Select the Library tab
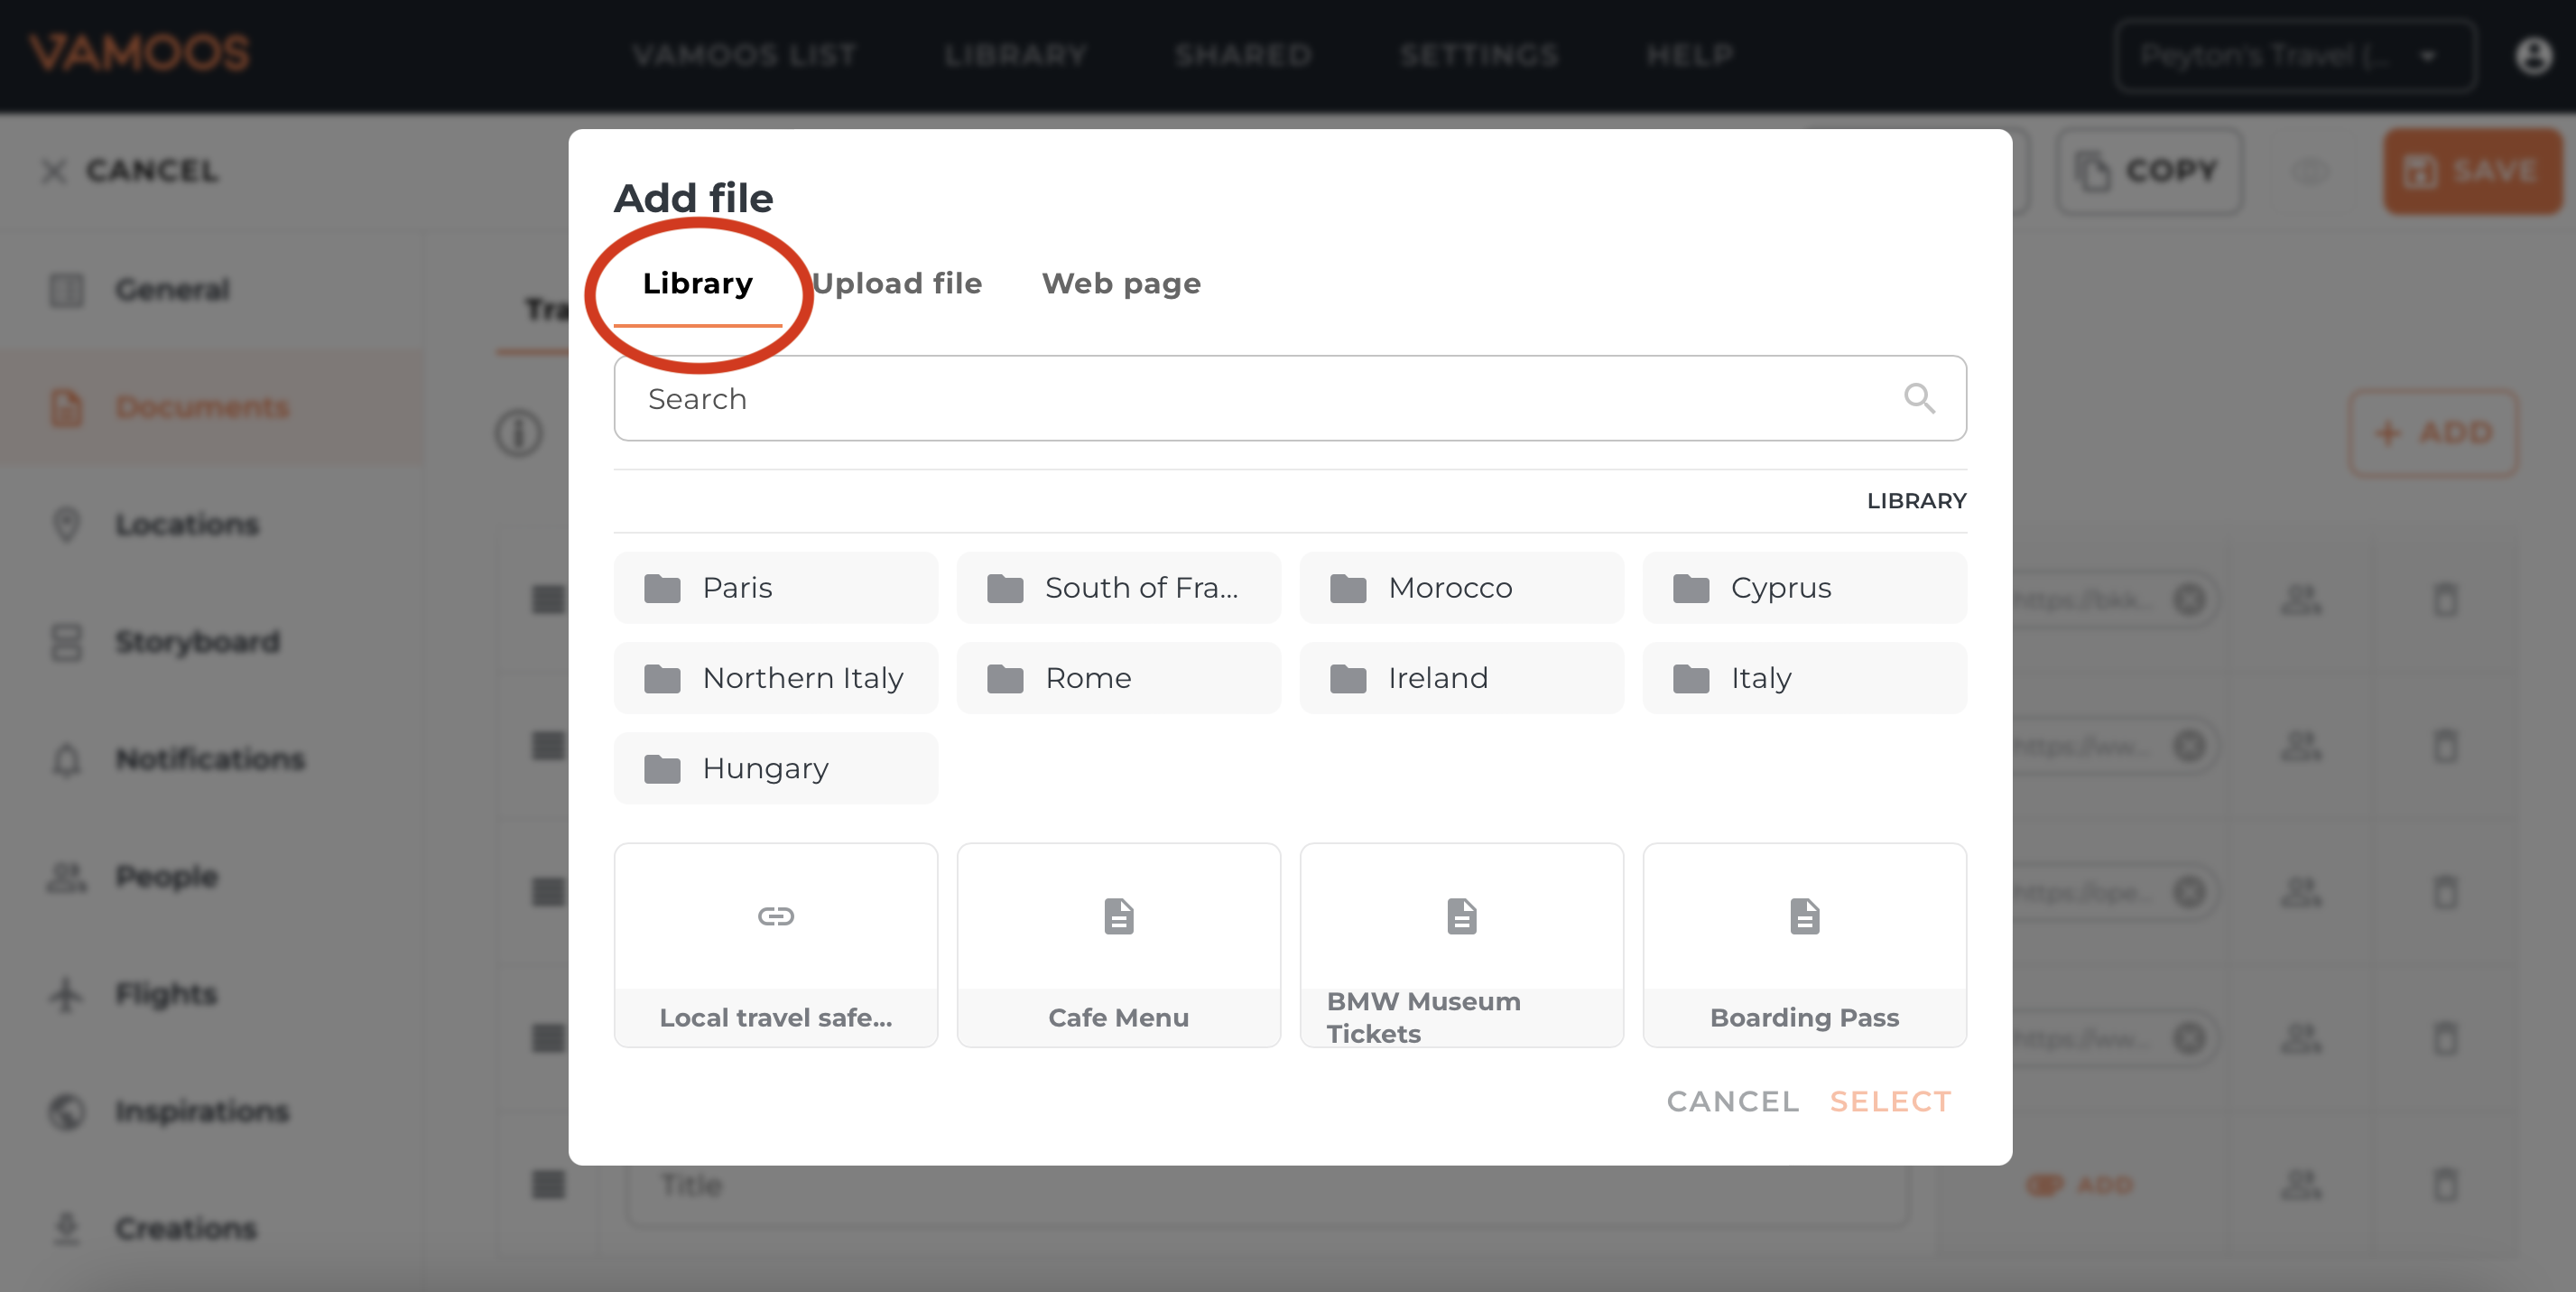Viewport: 2576px width, 1292px height. pos(697,284)
